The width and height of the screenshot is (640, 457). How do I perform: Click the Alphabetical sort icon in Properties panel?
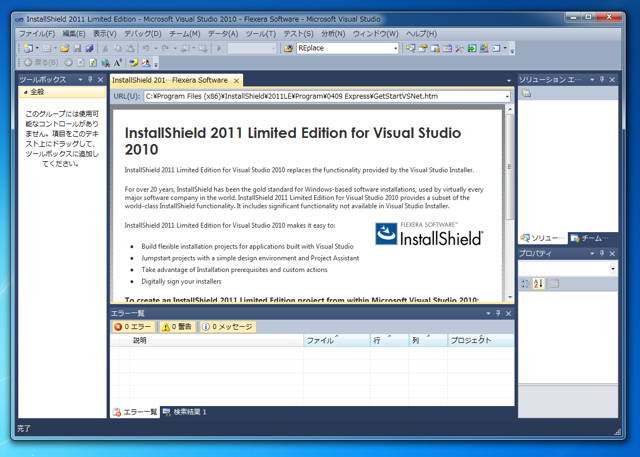click(538, 284)
